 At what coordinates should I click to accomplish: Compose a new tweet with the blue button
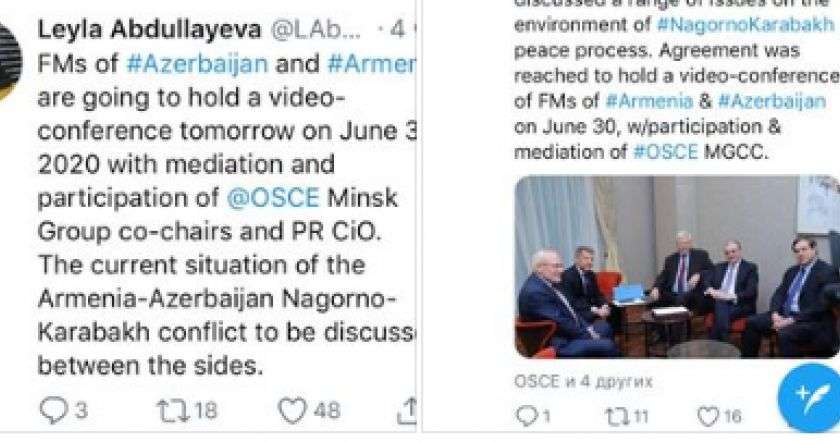(810, 398)
